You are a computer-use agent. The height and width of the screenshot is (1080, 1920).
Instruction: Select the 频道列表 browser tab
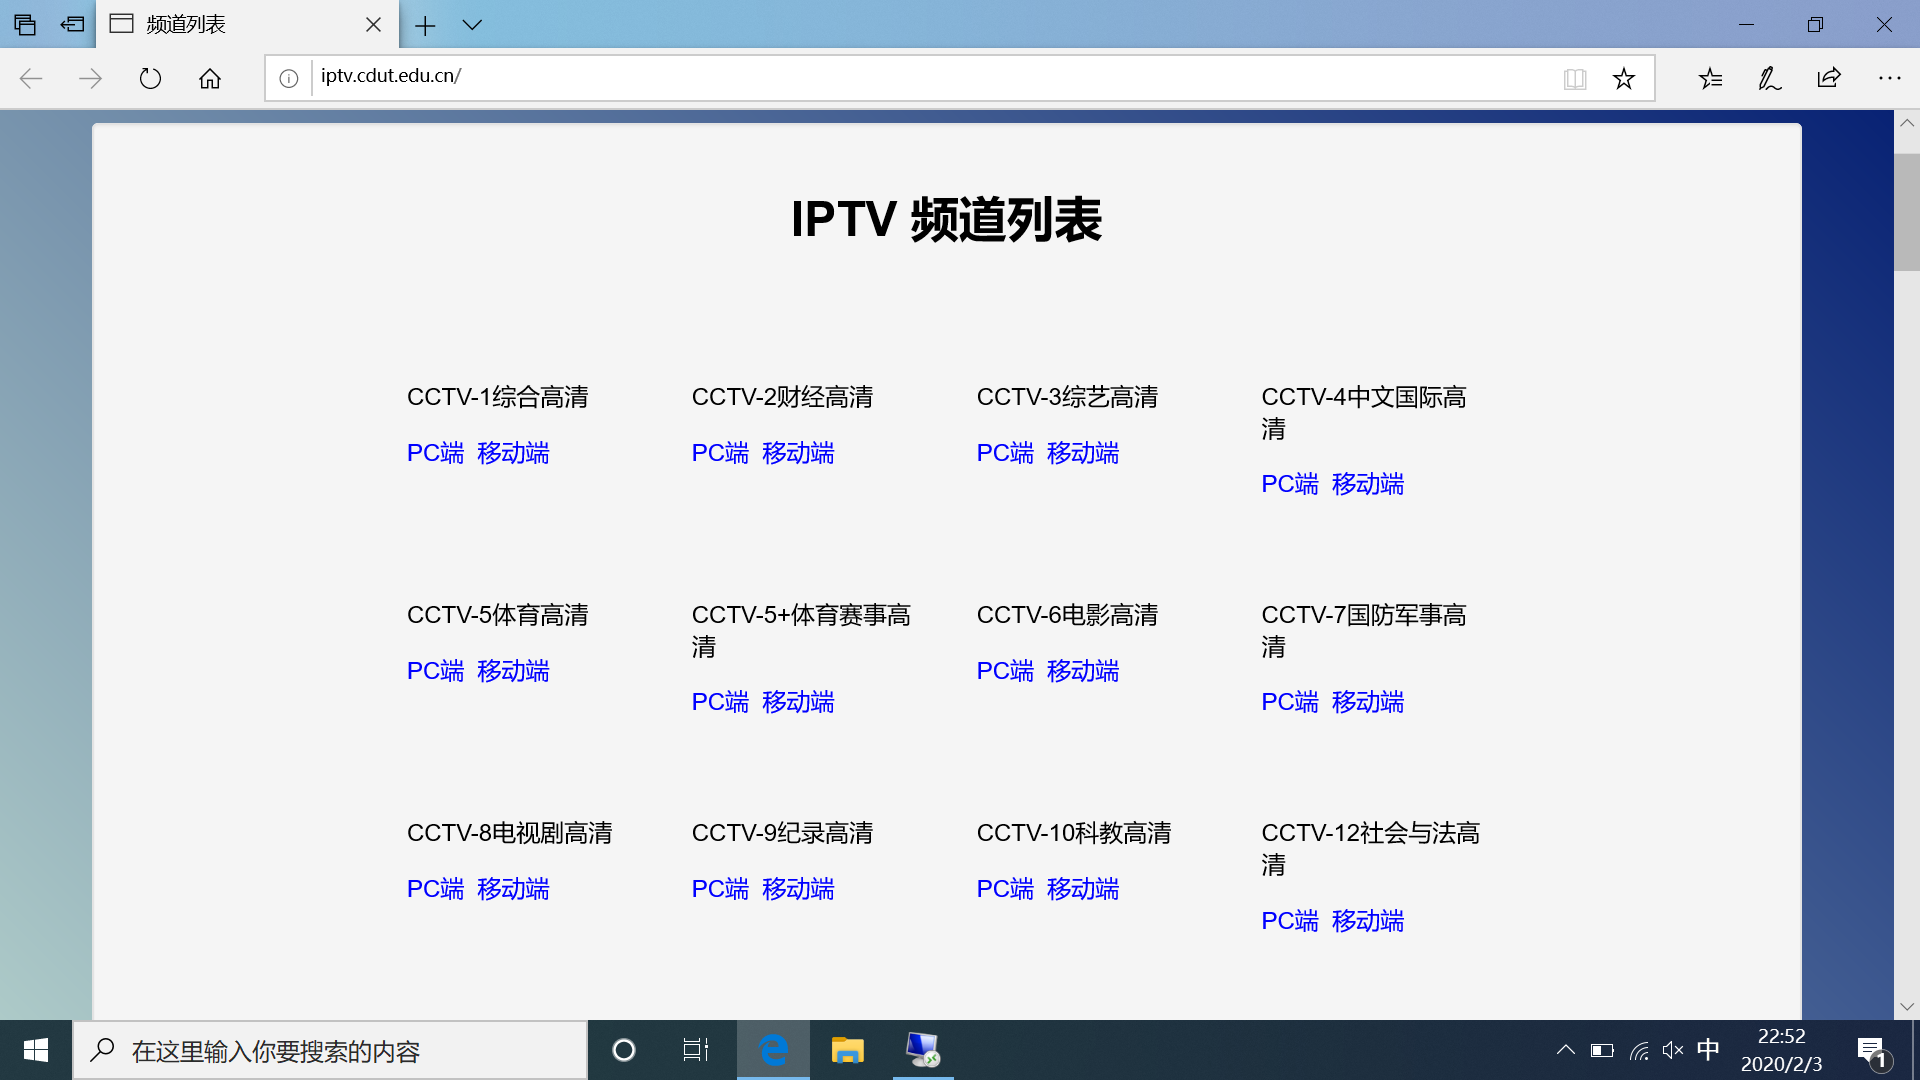(247, 24)
